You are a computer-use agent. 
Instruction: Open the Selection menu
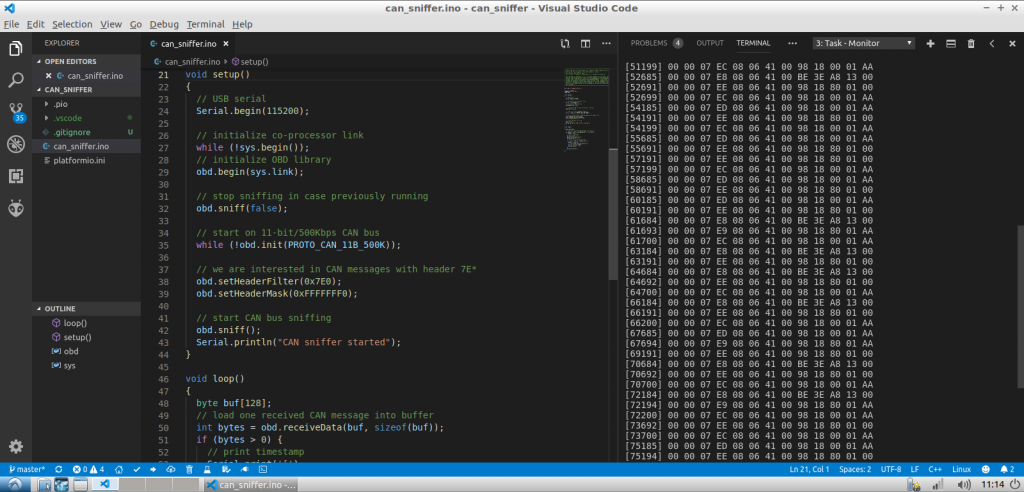pyautogui.click(x=72, y=24)
